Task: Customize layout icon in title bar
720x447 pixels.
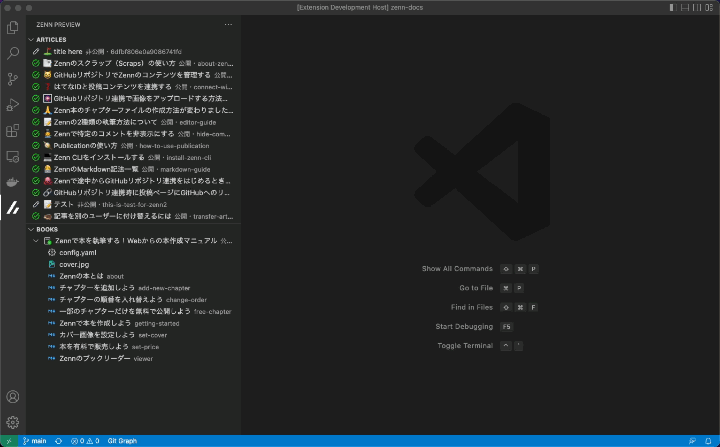Action: coord(709,7)
